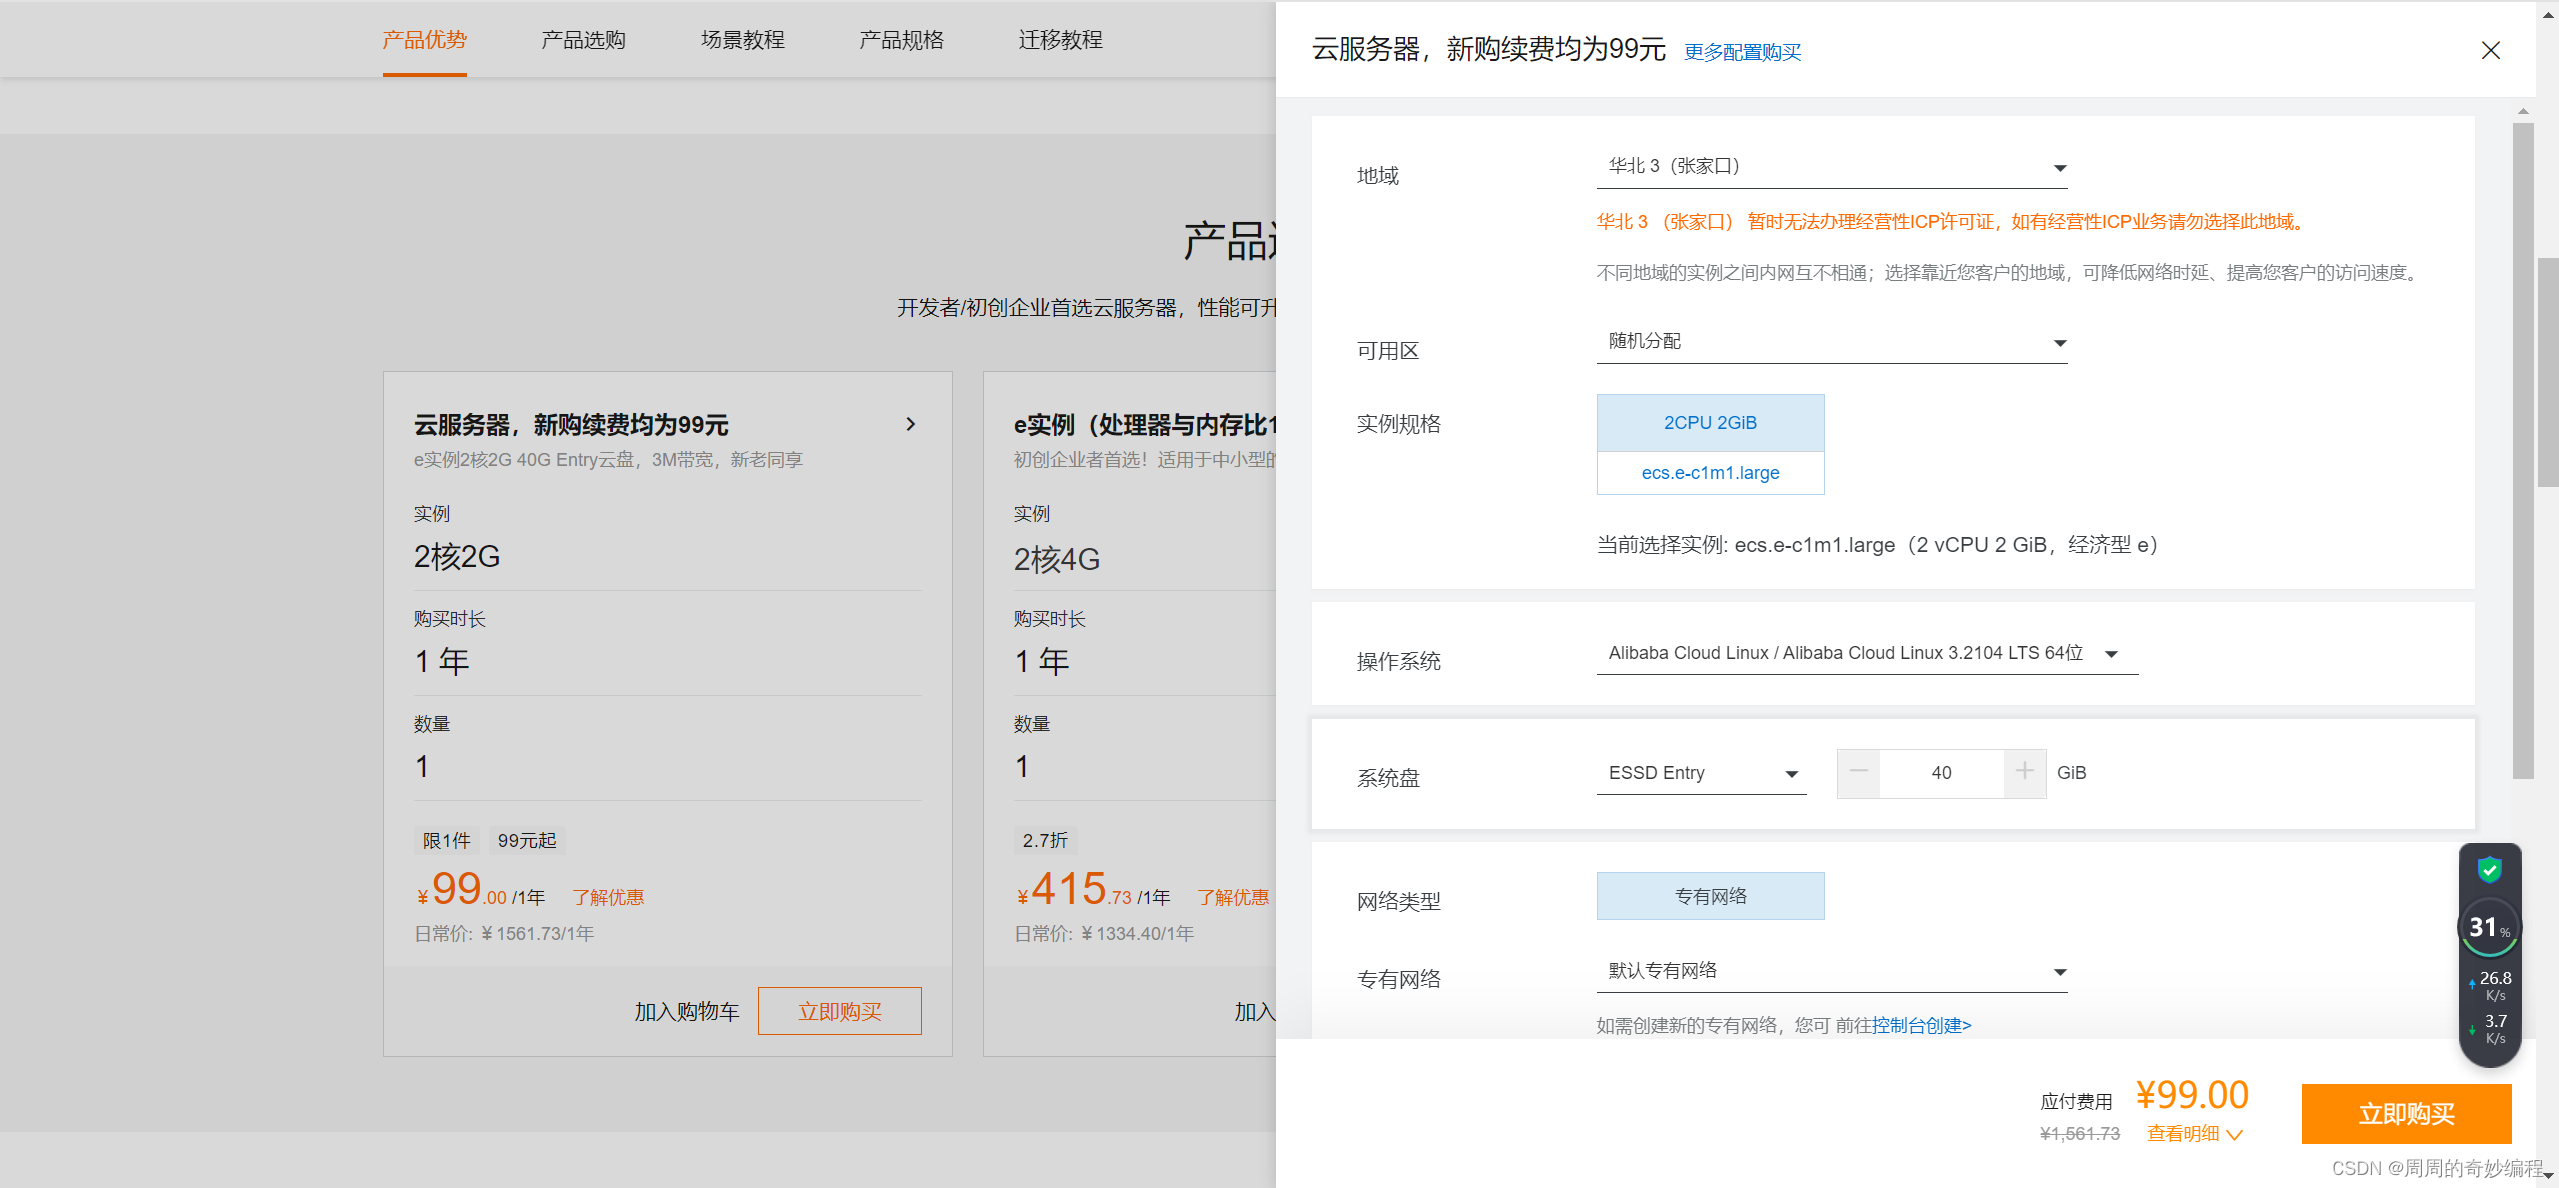Click the 限1件 tag on first card
Image resolution: width=2559 pixels, height=1188 pixels.
[446, 841]
